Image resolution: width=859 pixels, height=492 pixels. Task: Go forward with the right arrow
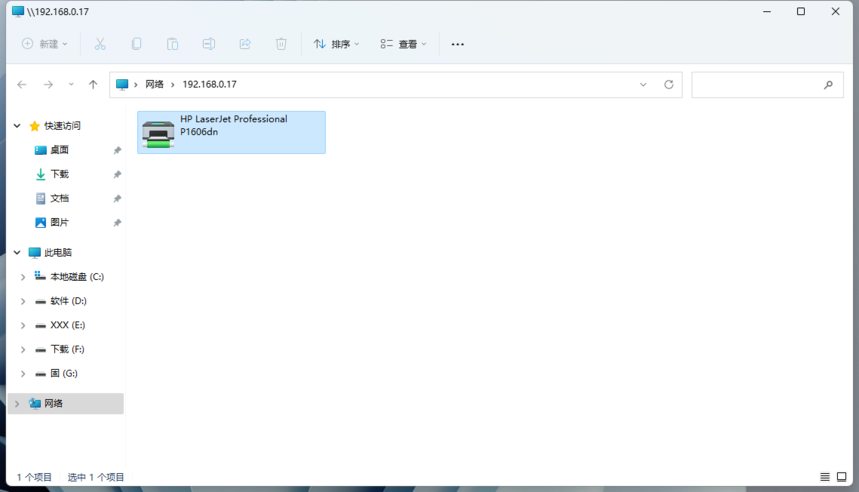coord(48,84)
